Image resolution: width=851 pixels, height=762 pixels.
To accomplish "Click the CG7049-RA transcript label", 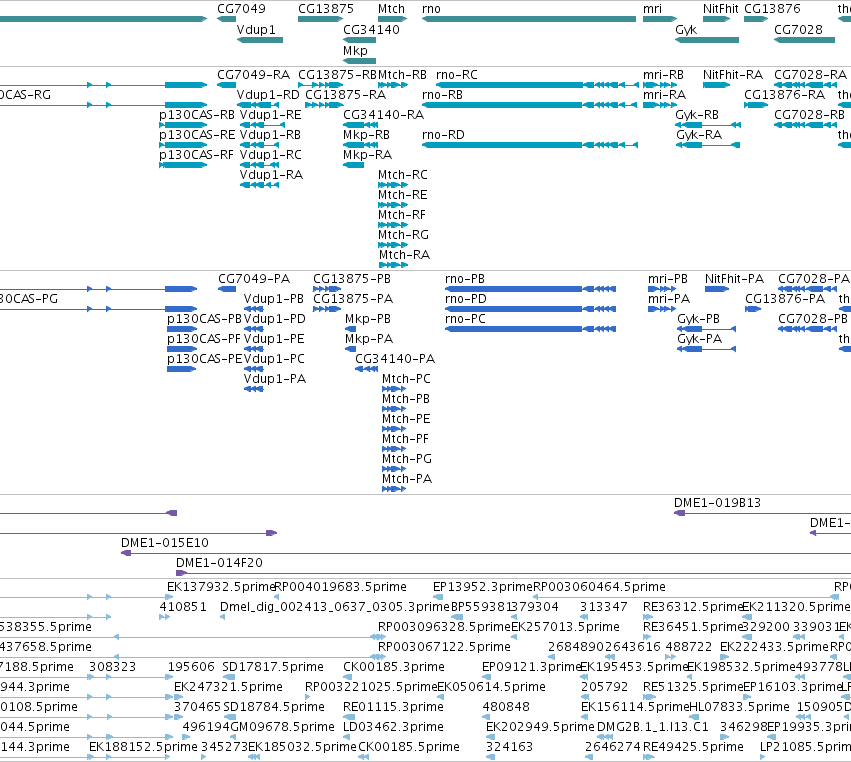I will point(253,74).
